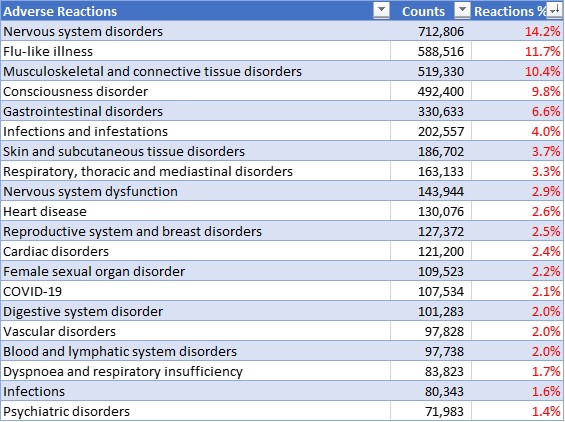Click the Nervous system disorders cell
Viewport: 565px width, 422px height.
196,31
